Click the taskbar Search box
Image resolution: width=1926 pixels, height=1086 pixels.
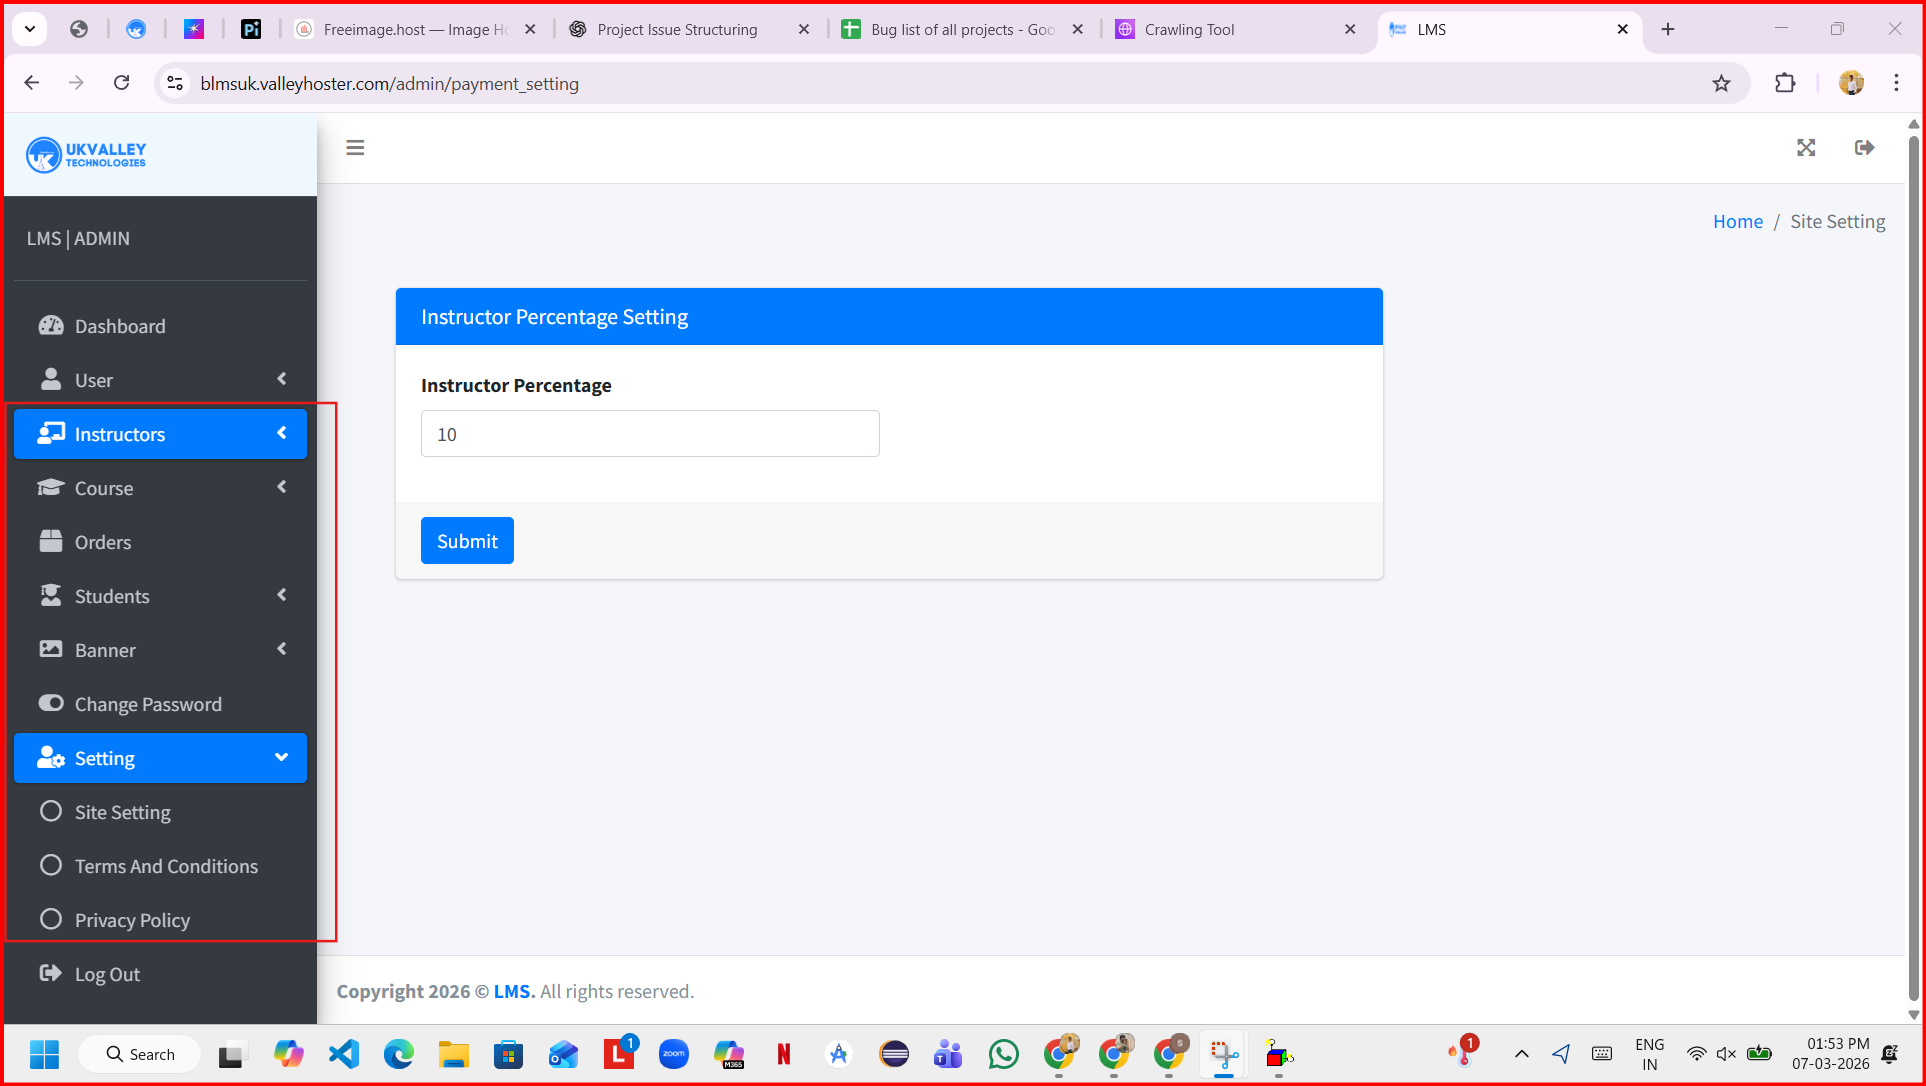139,1054
